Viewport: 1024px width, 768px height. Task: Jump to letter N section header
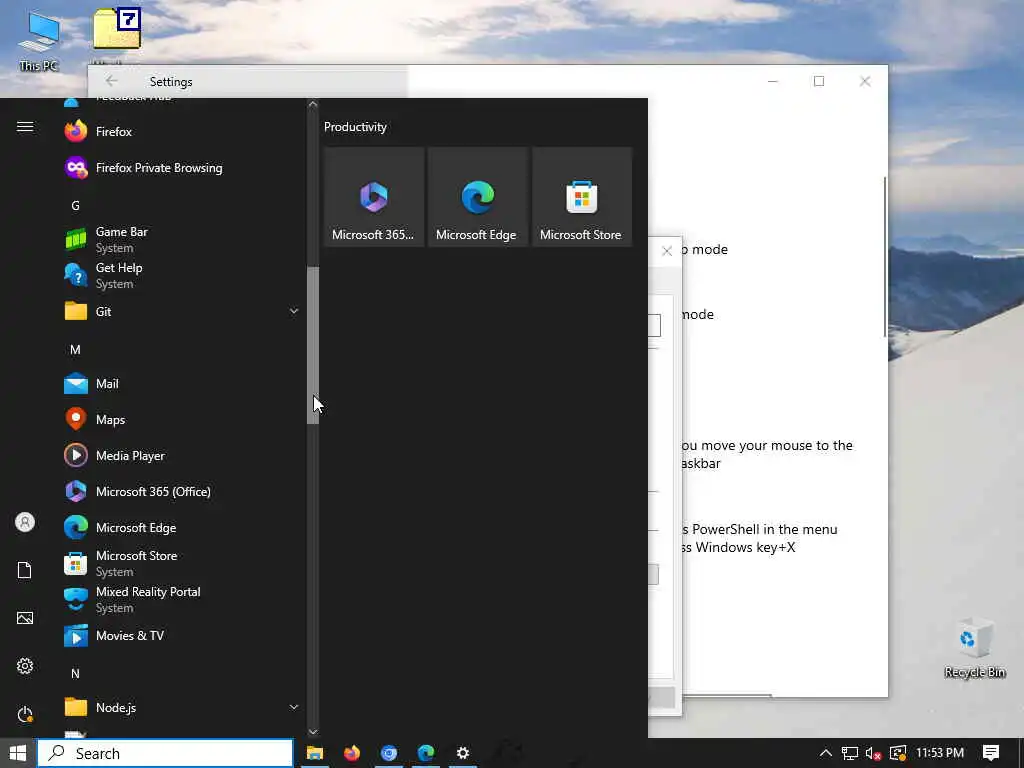click(76, 673)
